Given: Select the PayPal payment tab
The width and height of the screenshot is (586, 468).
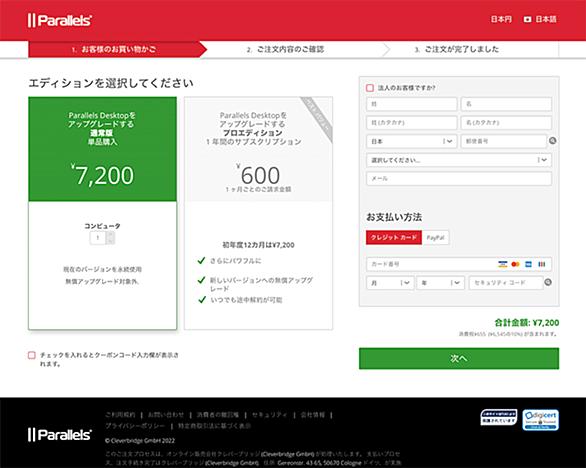Looking at the screenshot, I should tap(435, 237).
